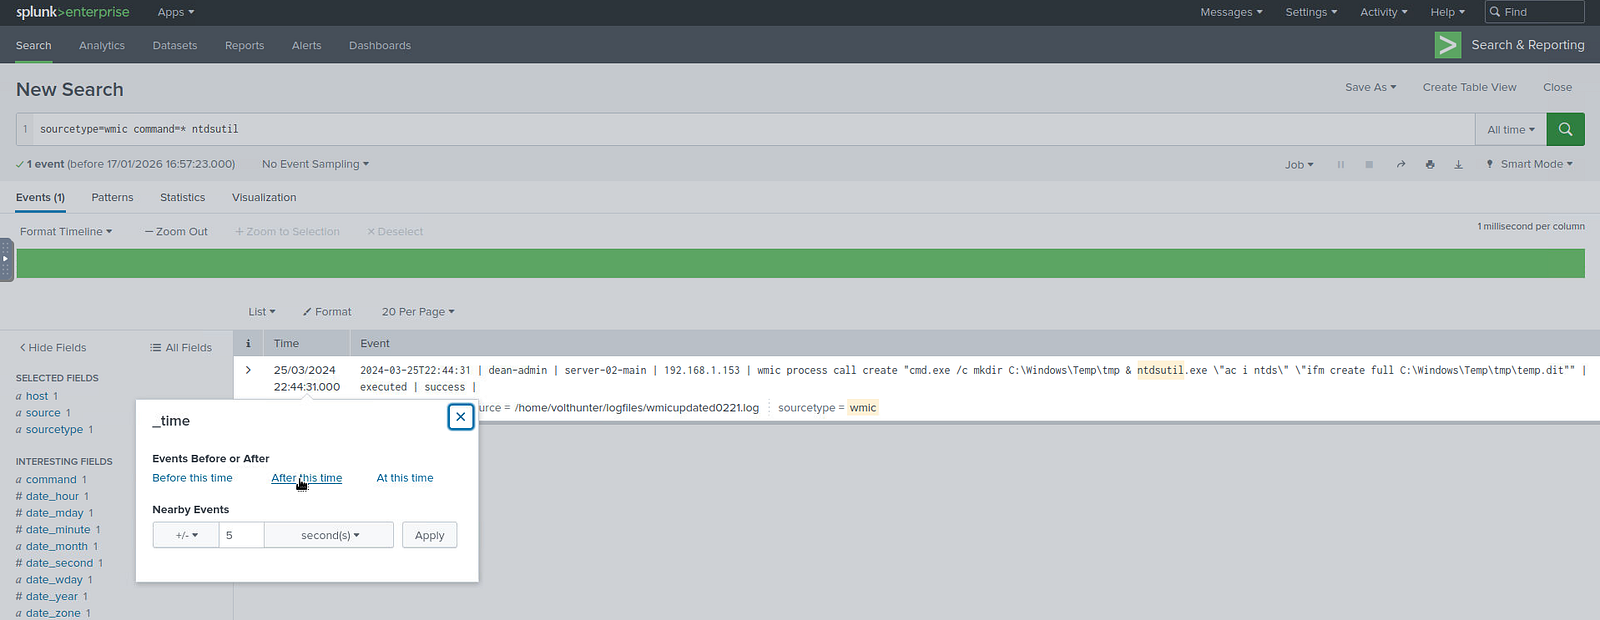This screenshot has width=1600, height=620.
Task: Open the Save As dropdown
Action: click(x=1370, y=87)
